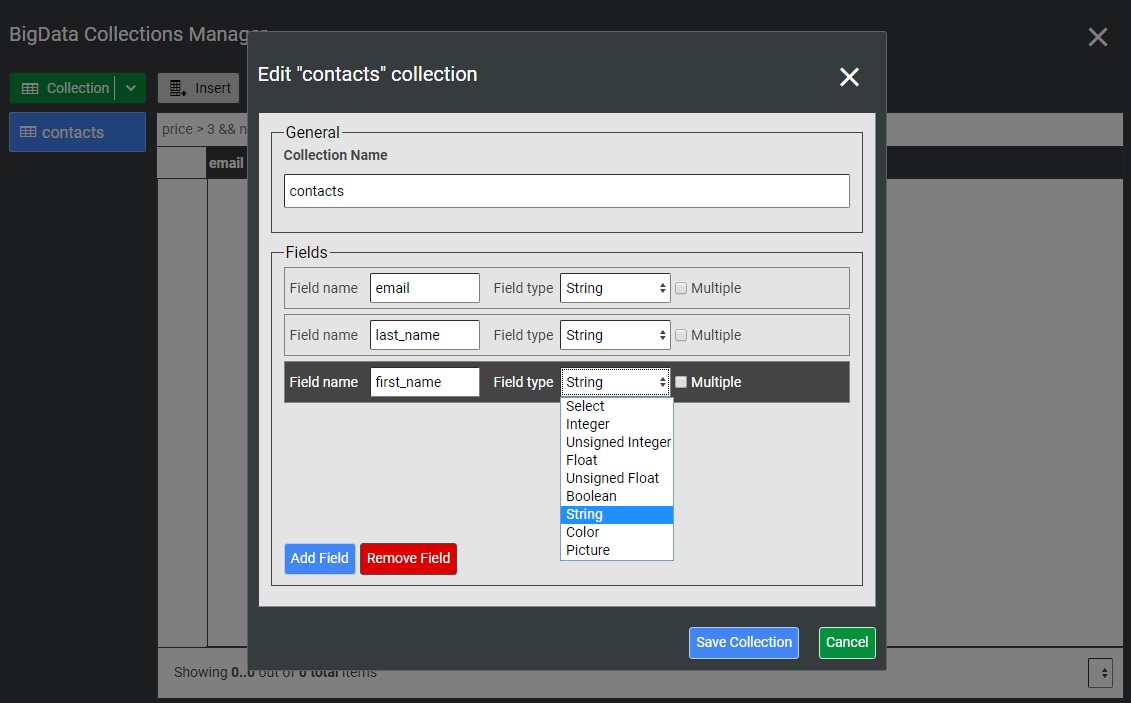Screen dimensions: 1131x703
Task: Select Boolean in the field type list
Action: 591,496
